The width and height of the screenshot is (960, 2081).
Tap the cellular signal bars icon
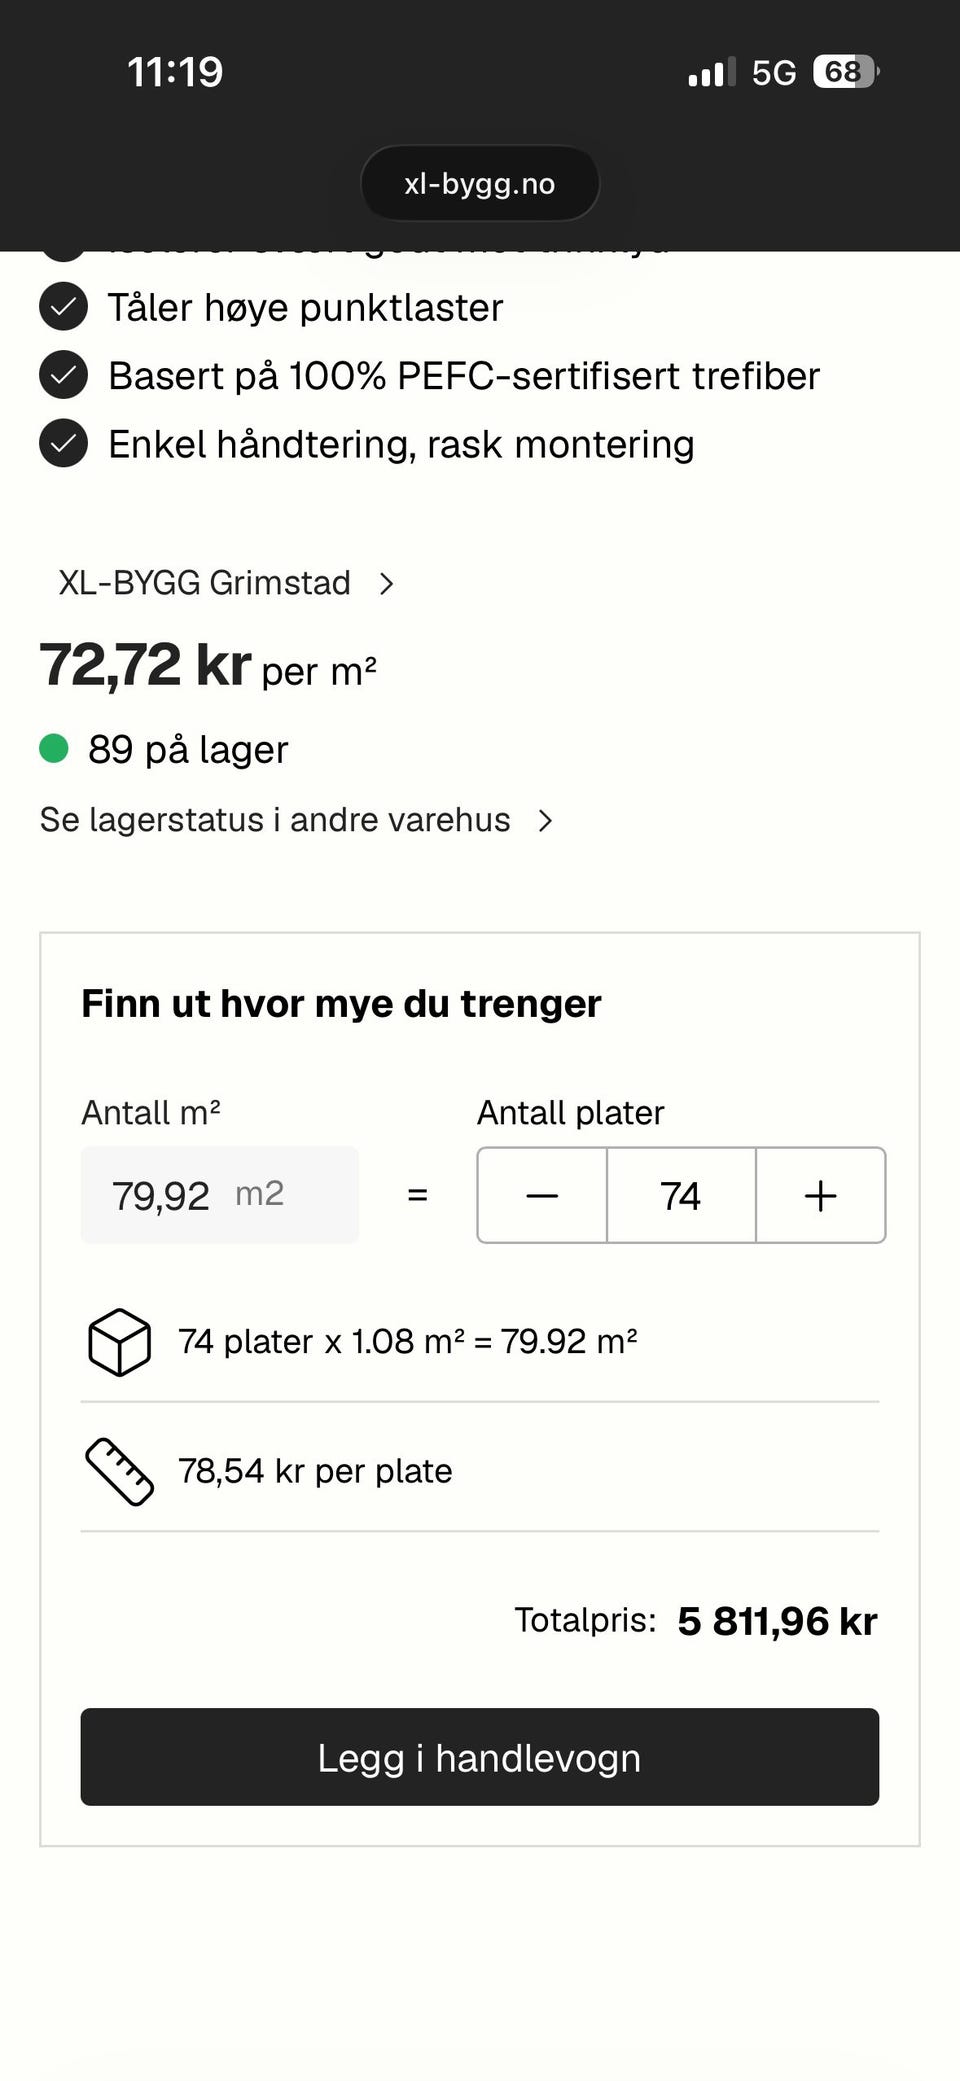[x=712, y=72]
